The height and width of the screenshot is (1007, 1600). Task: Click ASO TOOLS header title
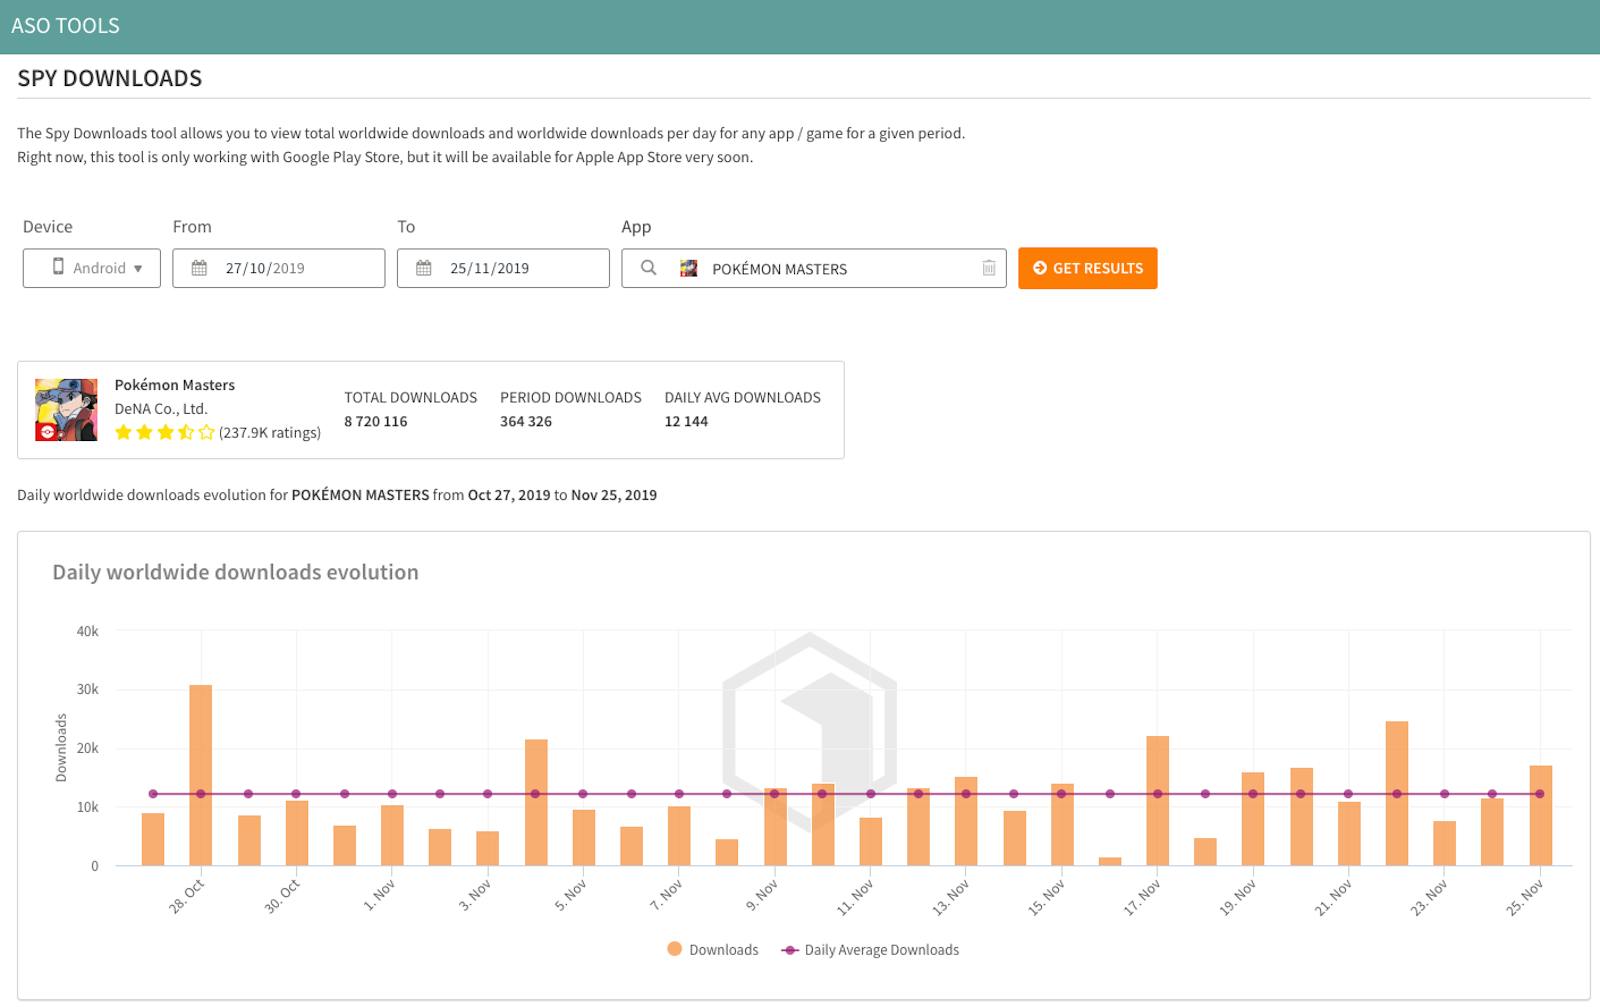click(x=65, y=26)
